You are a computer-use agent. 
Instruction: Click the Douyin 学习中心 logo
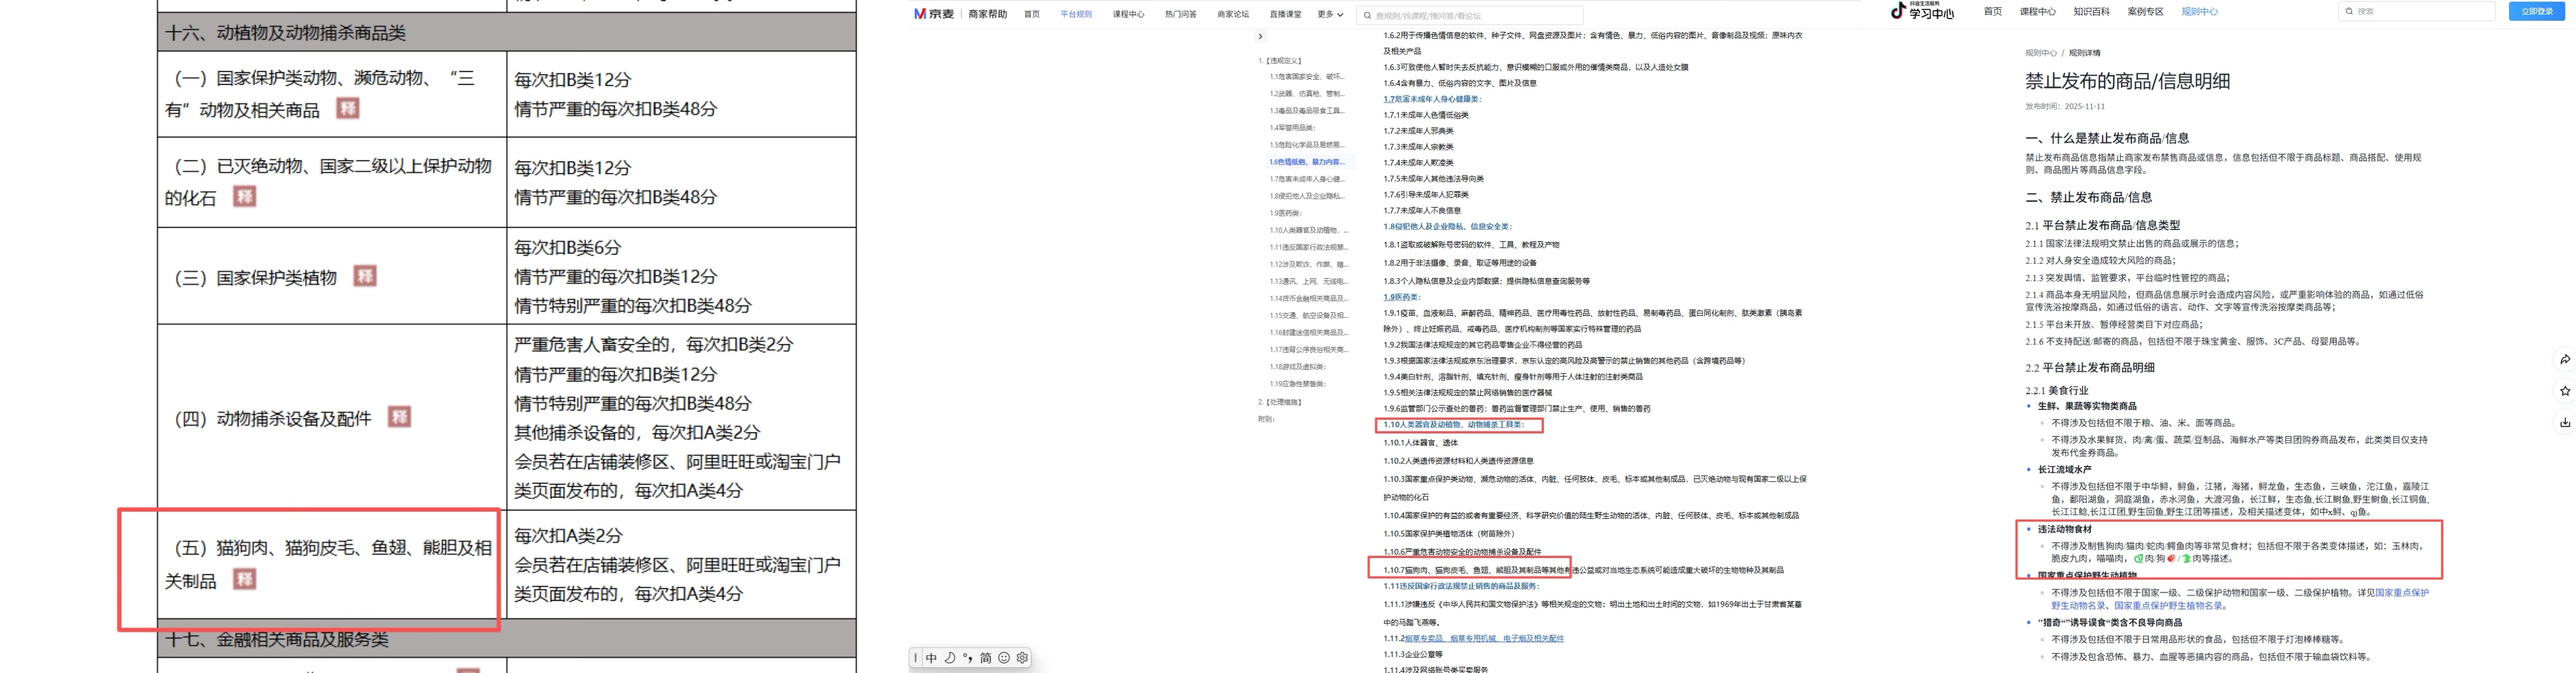tap(1921, 12)
